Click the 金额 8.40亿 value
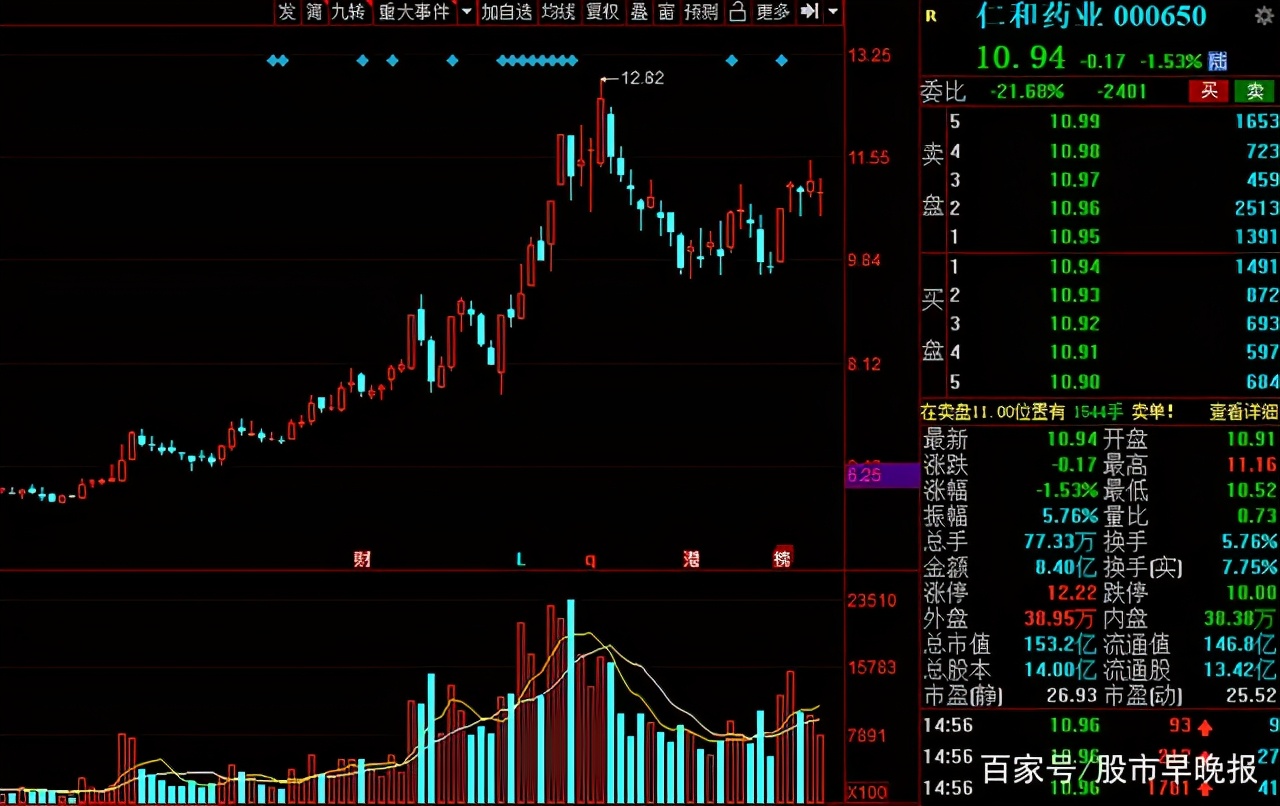 coord(1067,568)
